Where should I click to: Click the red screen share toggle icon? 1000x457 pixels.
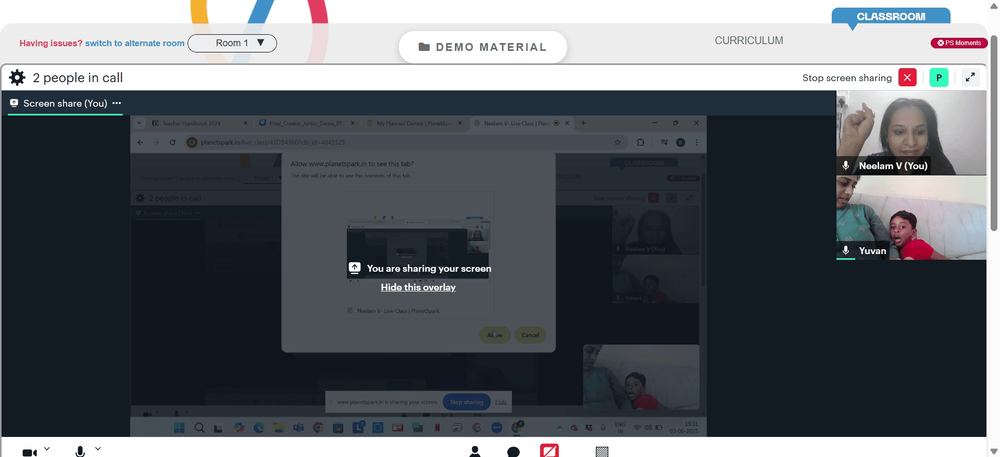coord(550,451)
